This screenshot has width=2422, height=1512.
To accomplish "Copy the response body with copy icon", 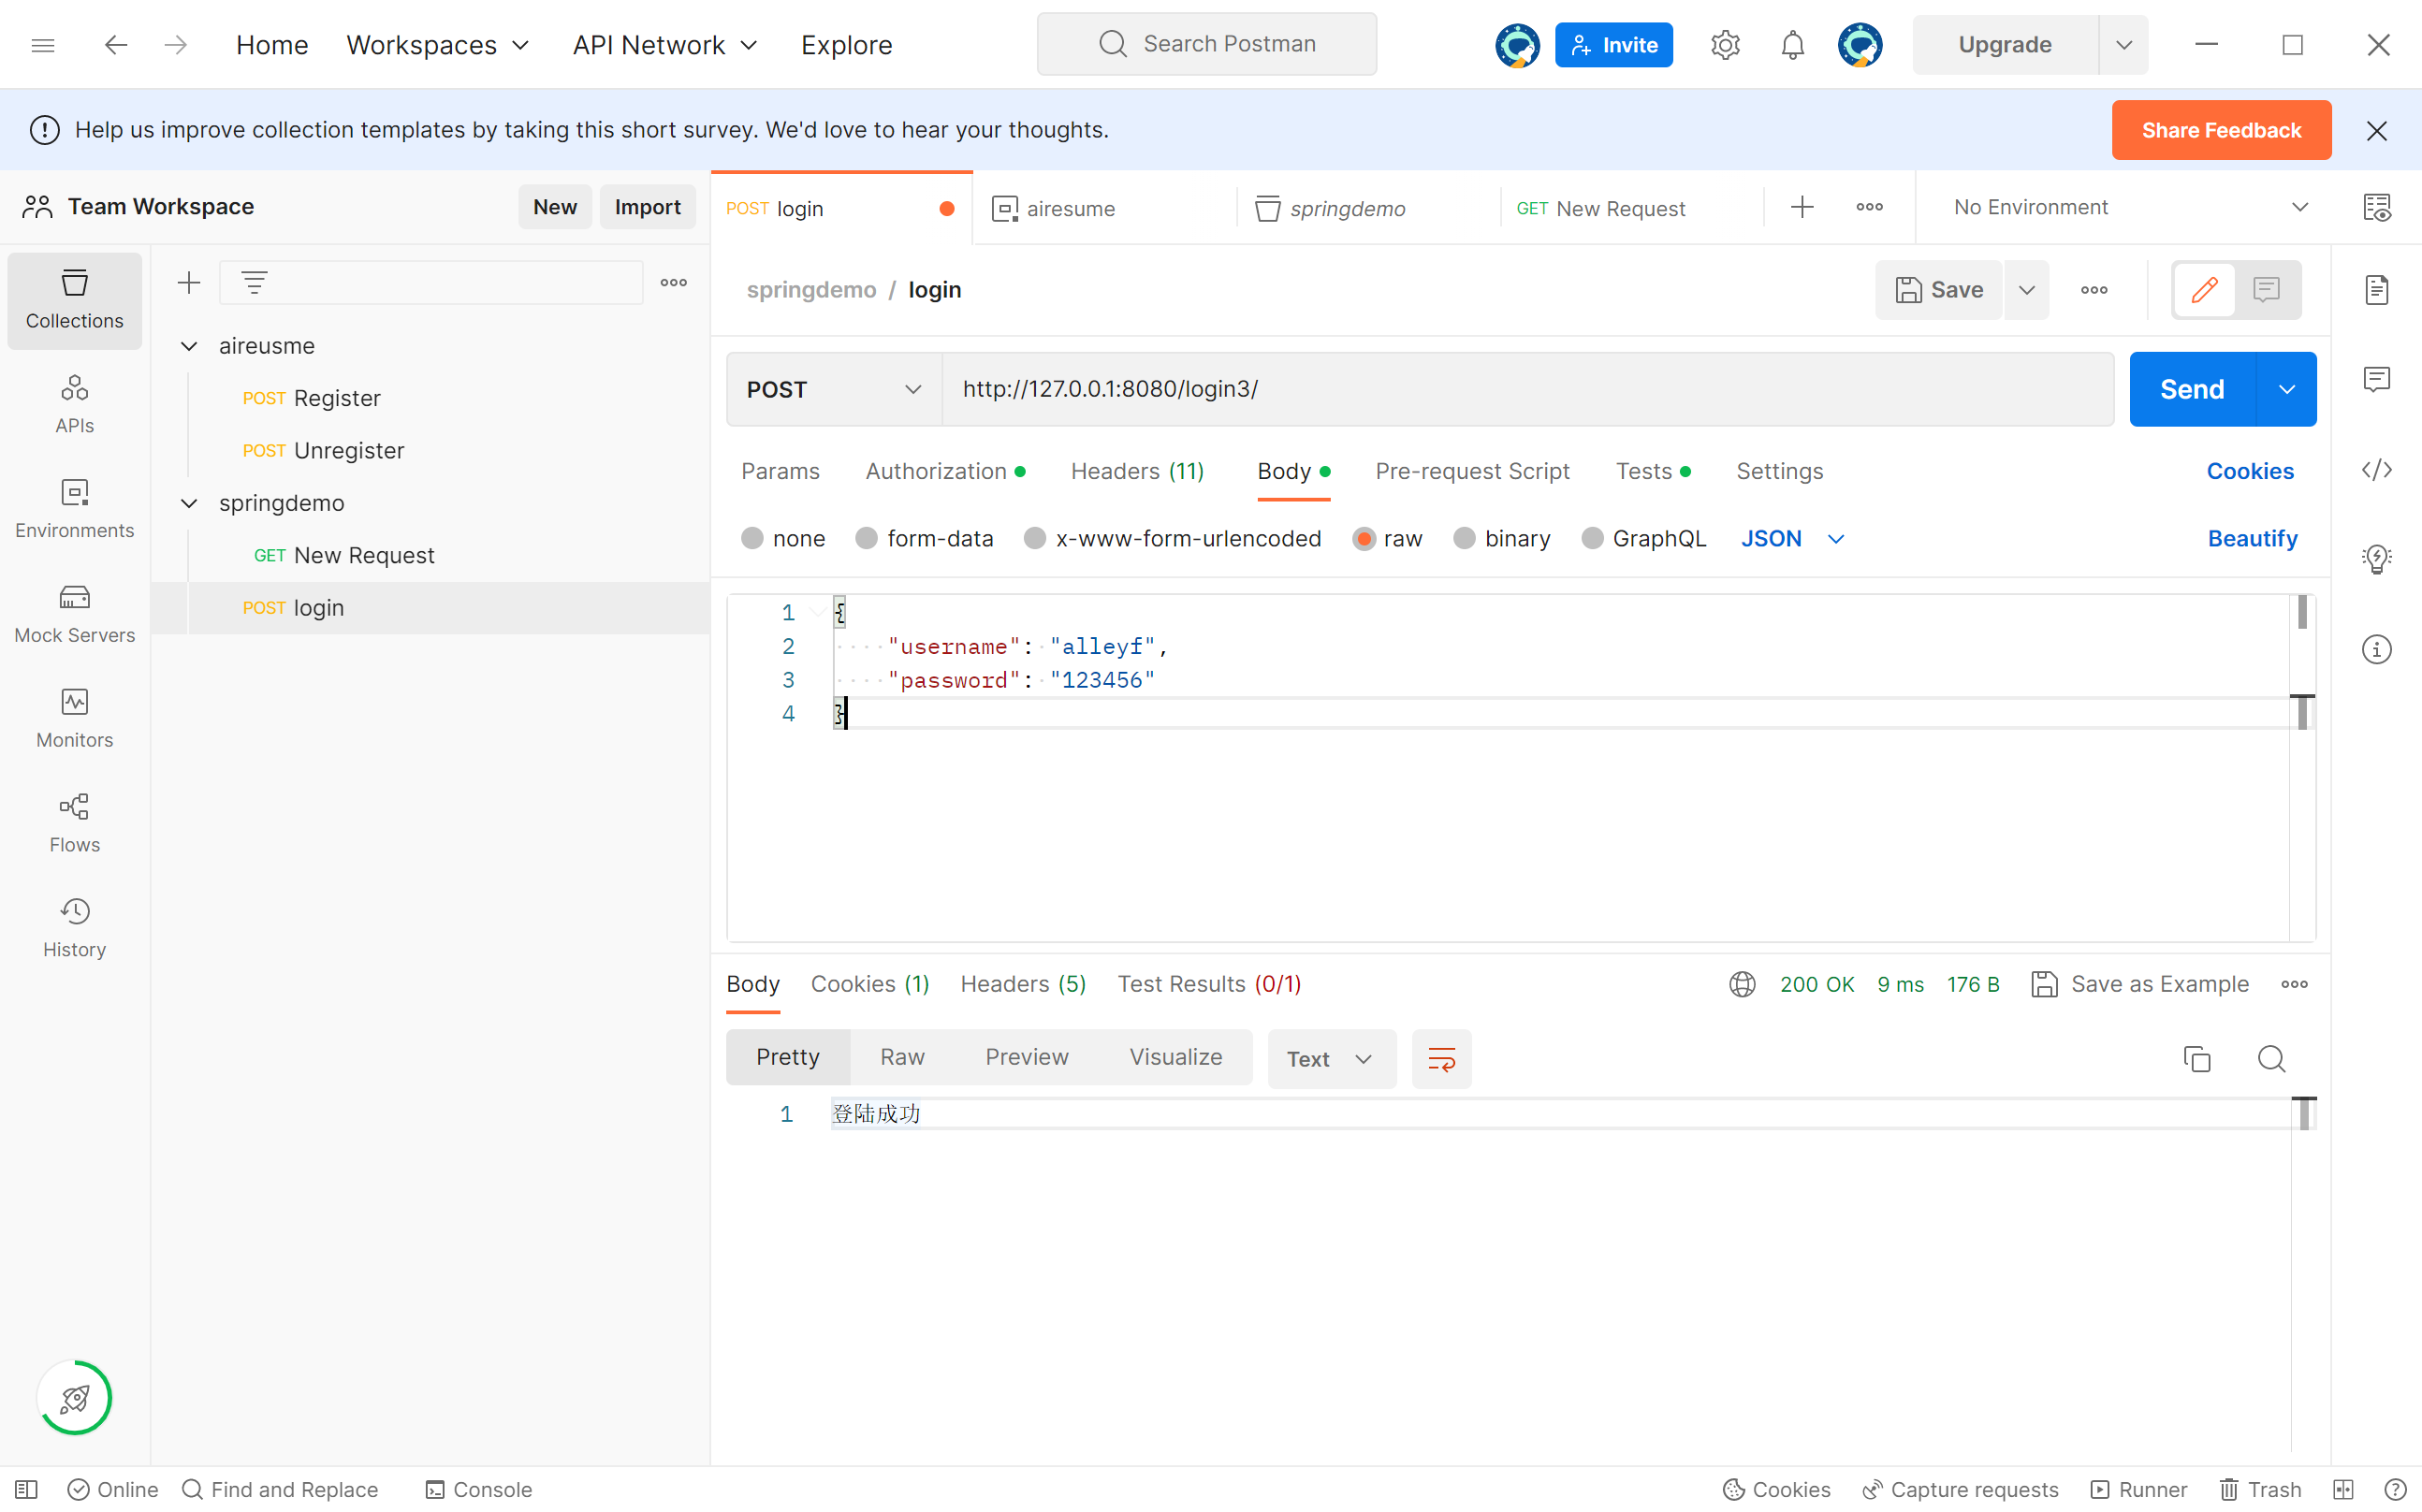I will (2196, 1058).
